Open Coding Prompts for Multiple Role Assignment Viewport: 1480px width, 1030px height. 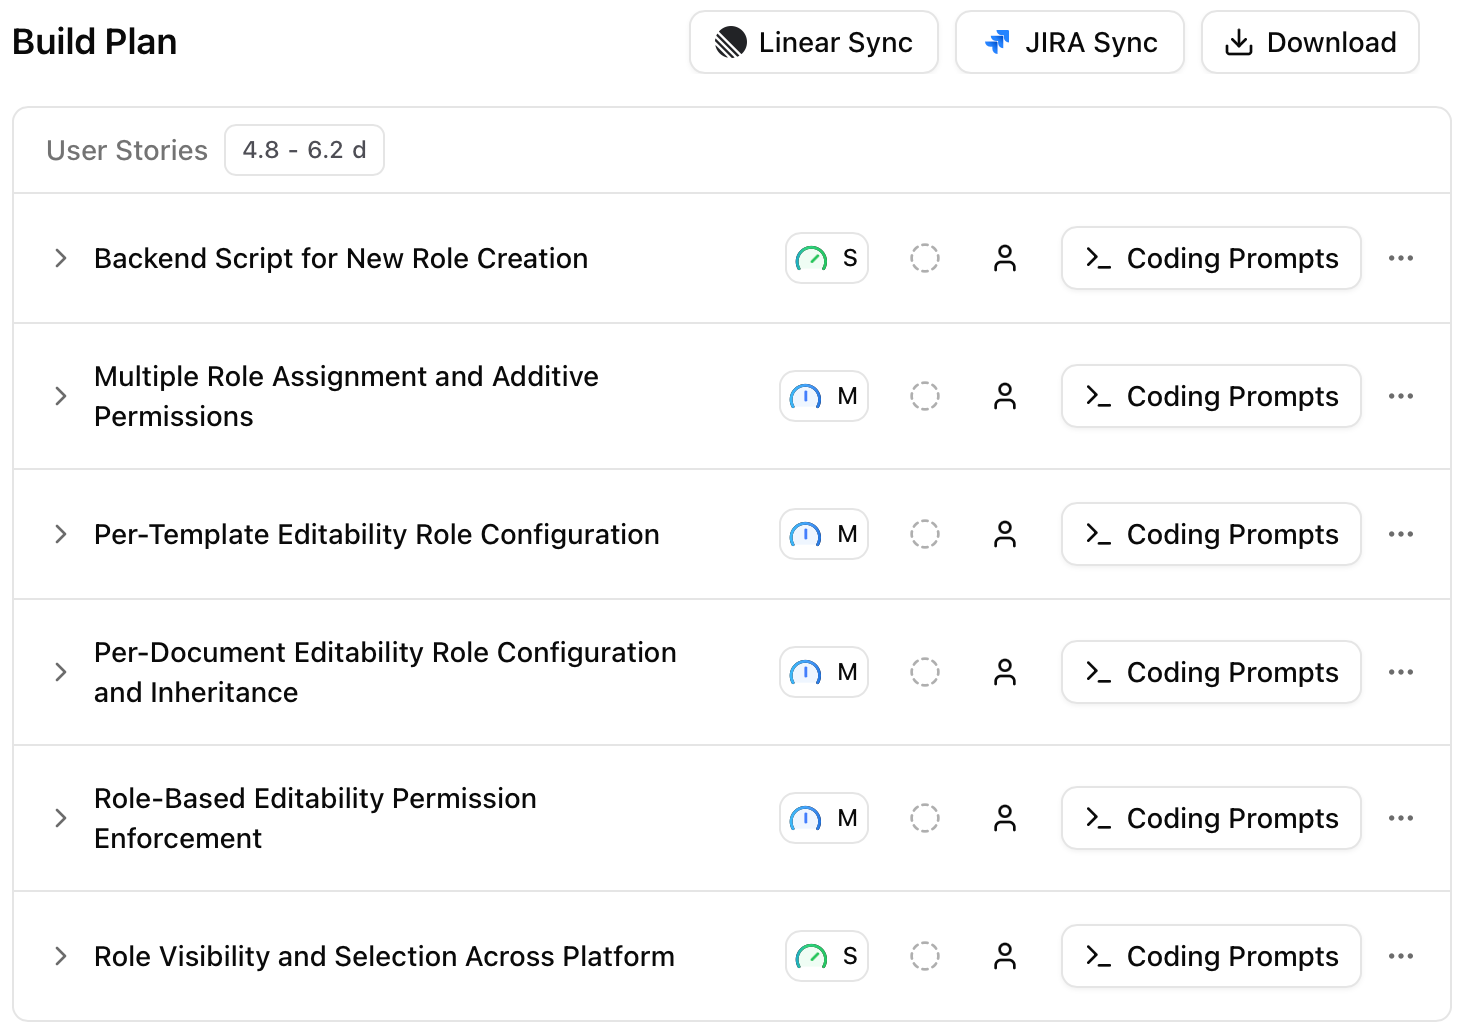(1210, 396)
